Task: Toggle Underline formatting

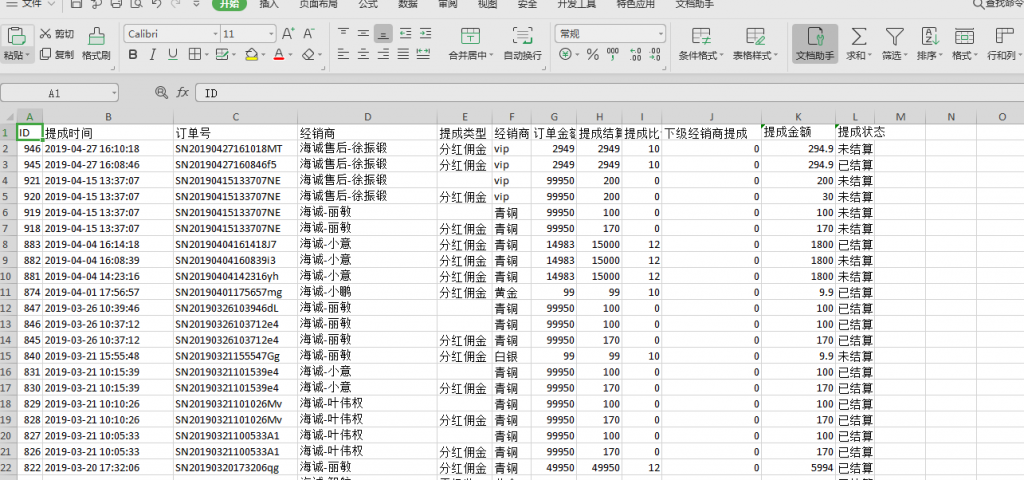Action: (x=172, y=54)
